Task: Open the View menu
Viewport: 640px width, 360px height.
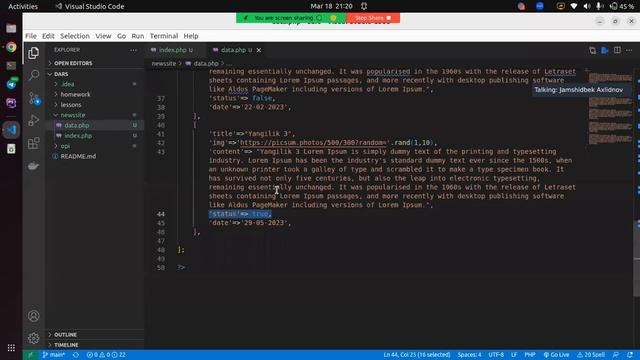Action: (x=103, y=36)
